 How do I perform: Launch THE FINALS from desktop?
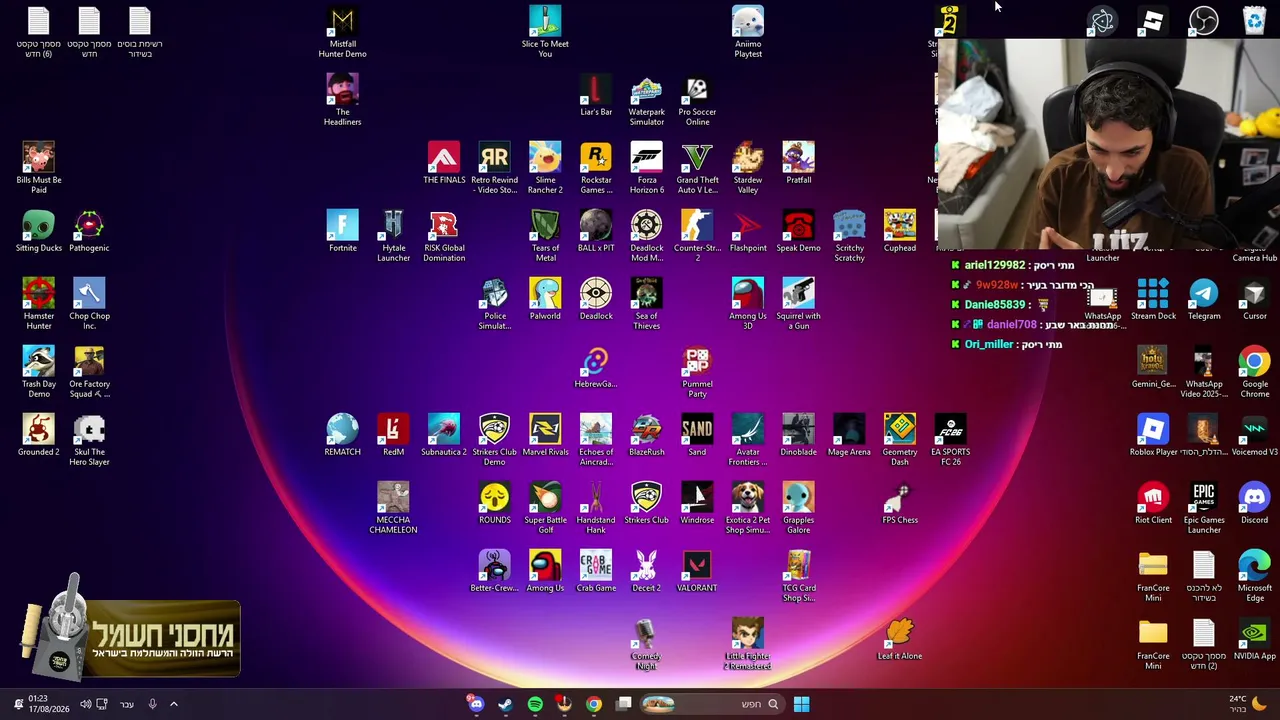[444, 164]
